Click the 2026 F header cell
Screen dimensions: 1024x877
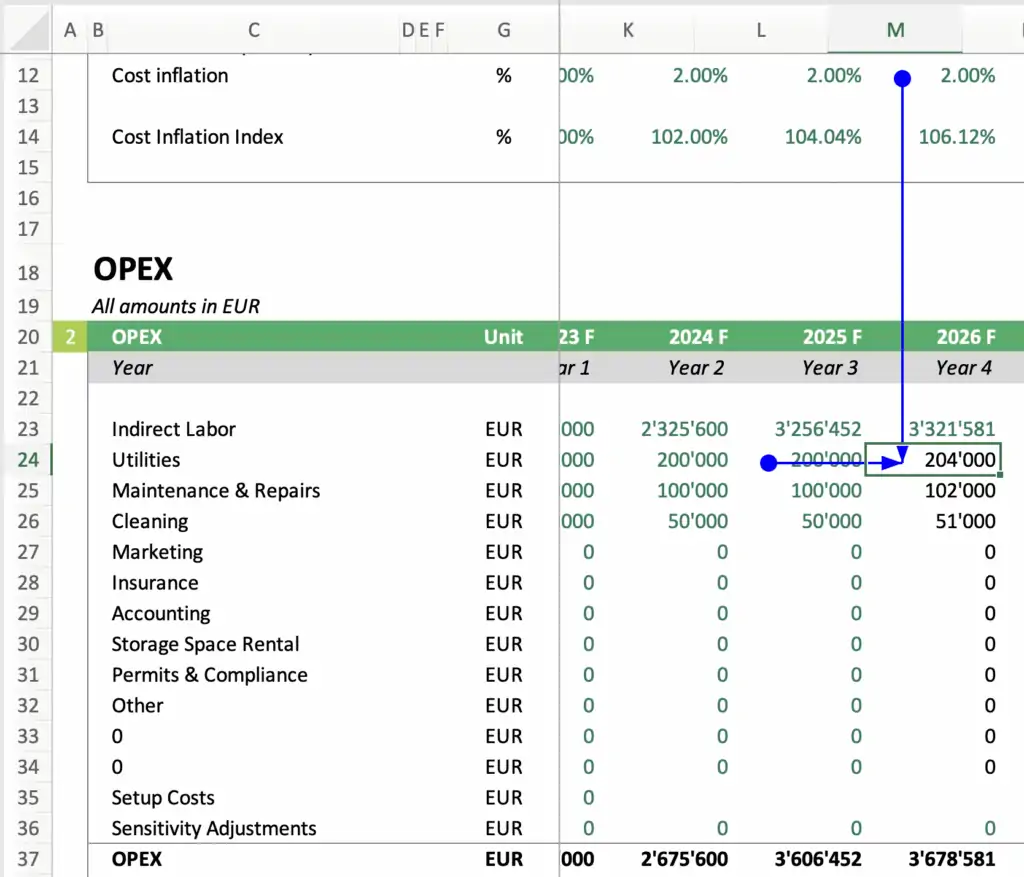966,337
